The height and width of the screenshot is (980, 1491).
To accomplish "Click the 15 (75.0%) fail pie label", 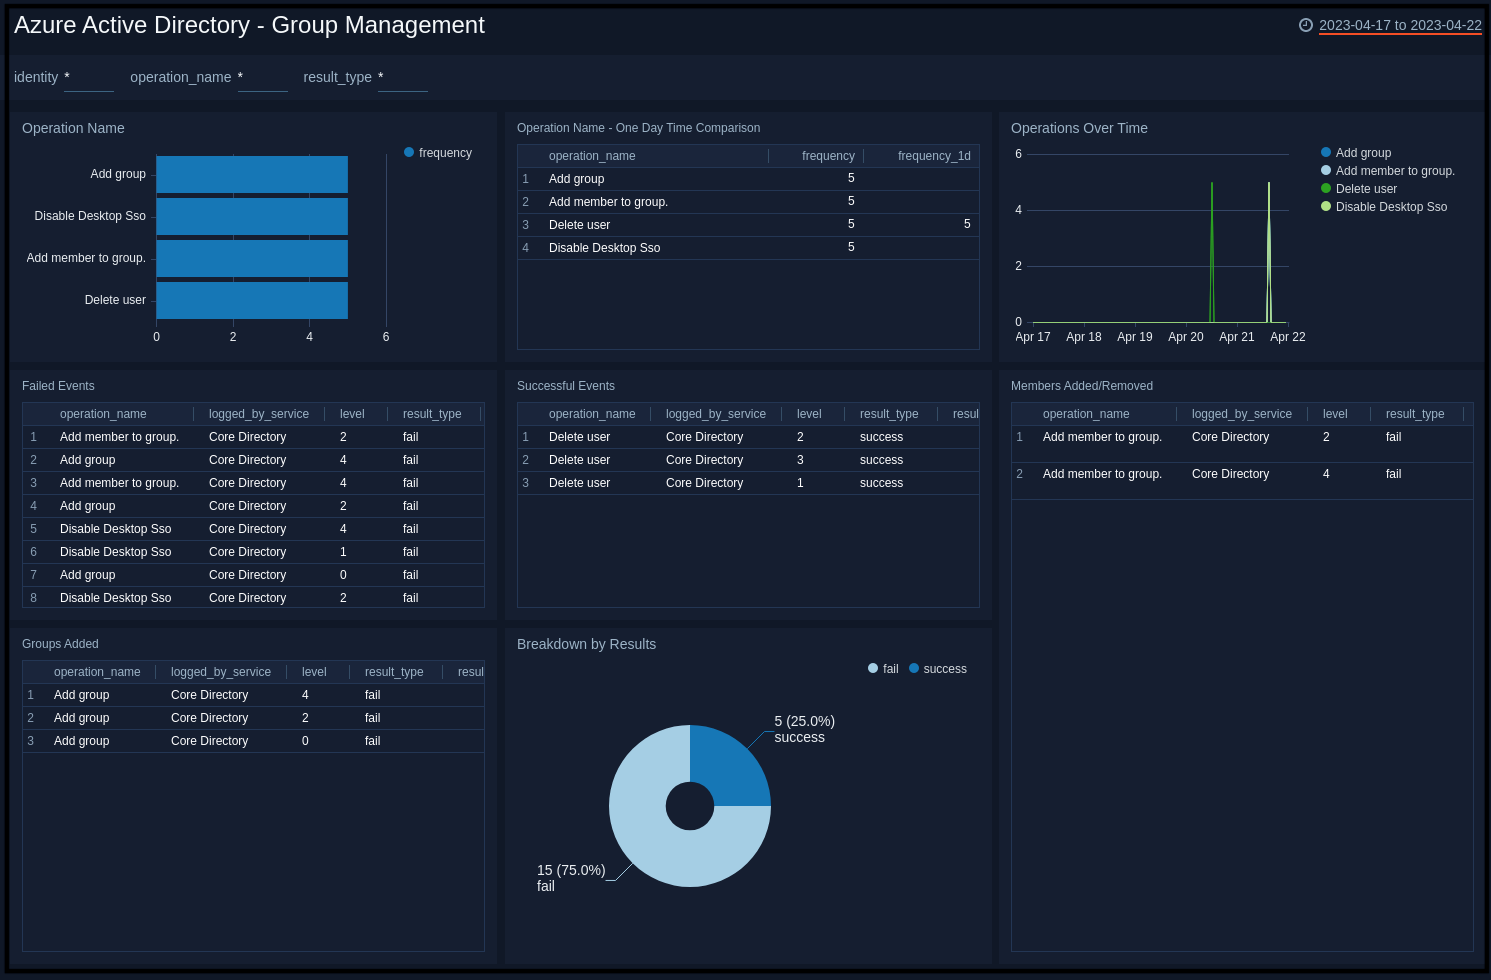I will [x=571, y=878].
